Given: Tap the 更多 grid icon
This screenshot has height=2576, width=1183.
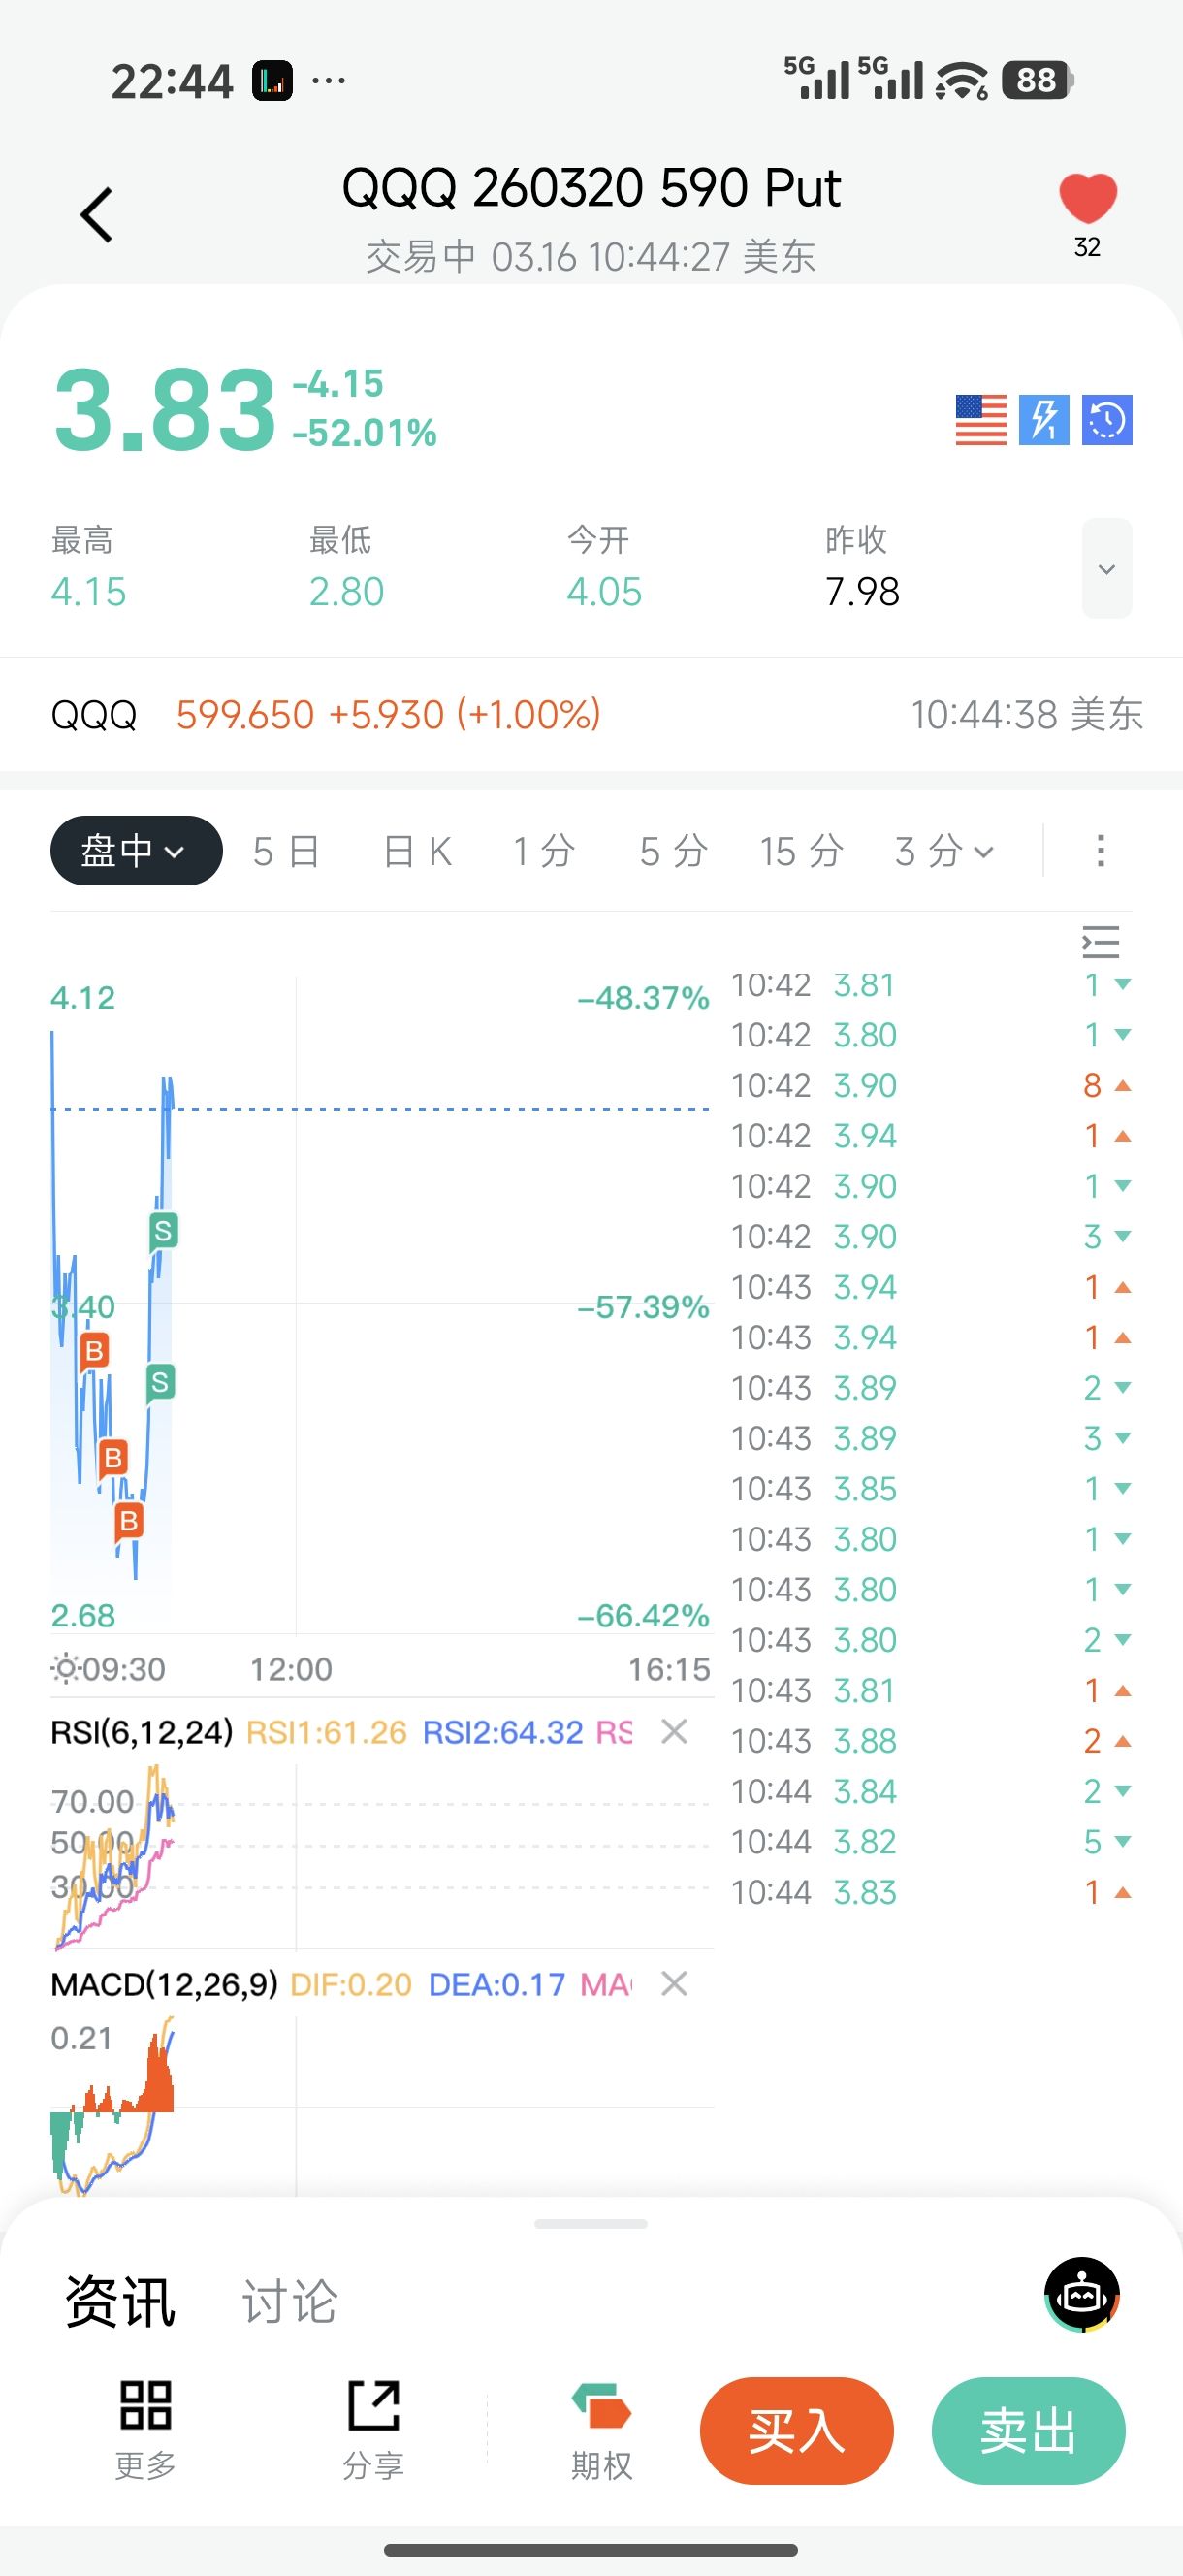Looking at the screenshot, I should tap(146, 2405).
